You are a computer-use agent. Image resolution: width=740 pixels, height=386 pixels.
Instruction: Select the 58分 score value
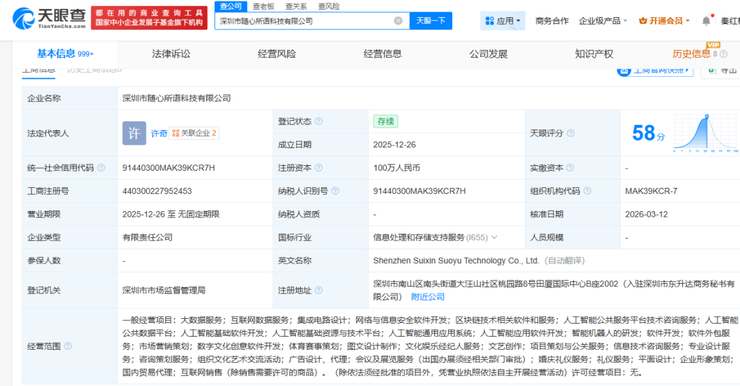click(x=648, y=133)
